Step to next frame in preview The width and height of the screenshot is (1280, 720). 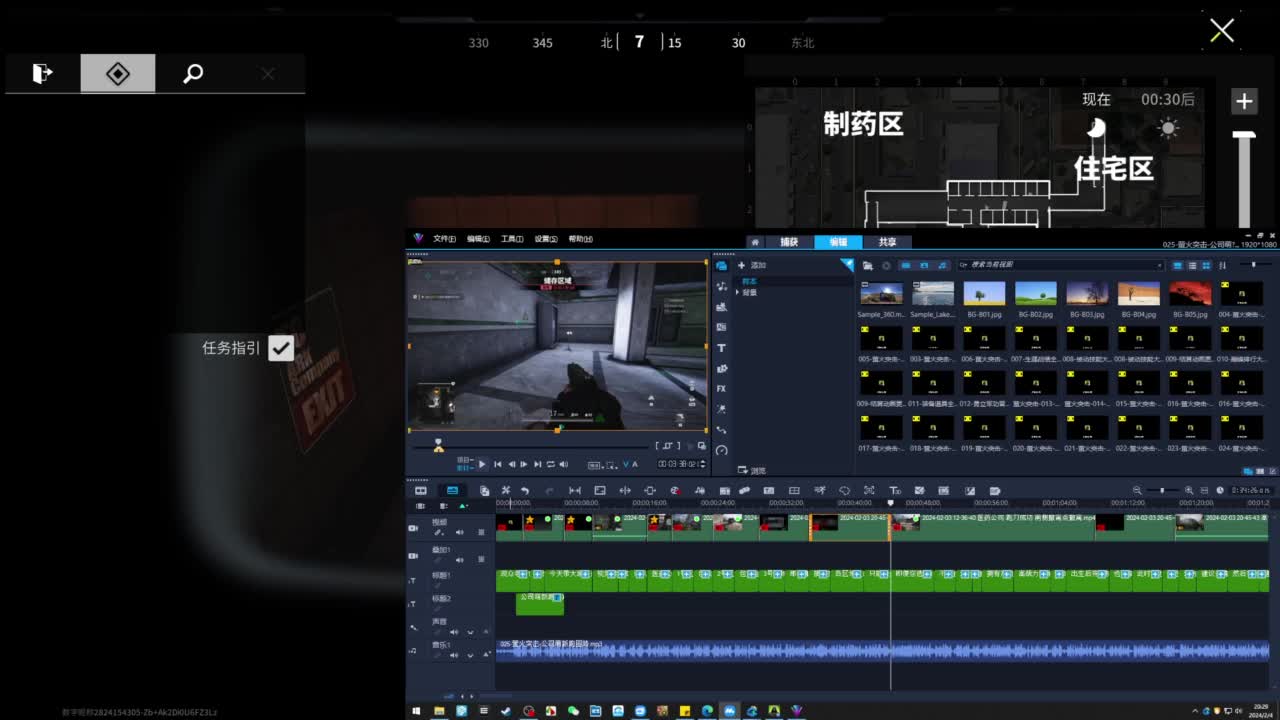coord(524,464)
